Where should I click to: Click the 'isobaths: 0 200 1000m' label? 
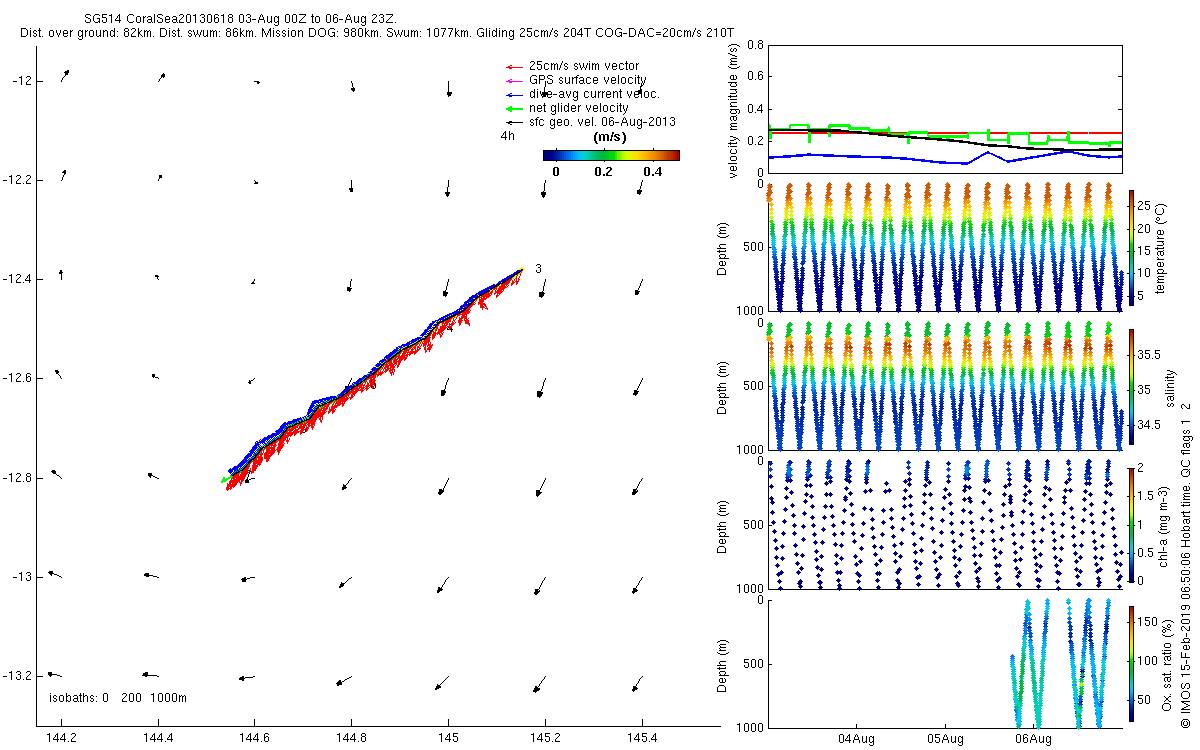pyautogui.click(x=118, y=698)
